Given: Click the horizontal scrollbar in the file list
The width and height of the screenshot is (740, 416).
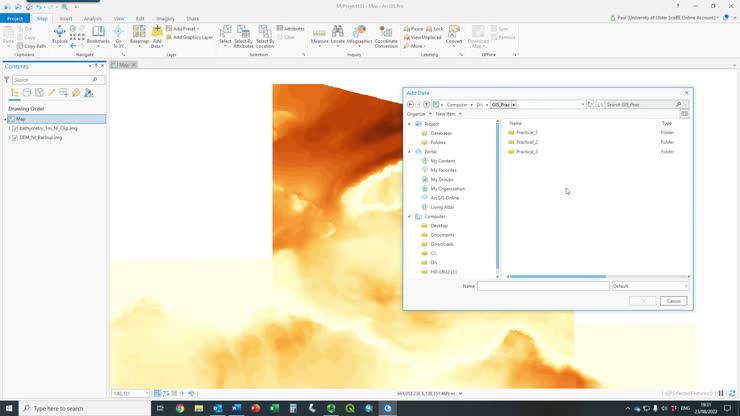Looking at the screenshot, I should (x=558, y=276).
